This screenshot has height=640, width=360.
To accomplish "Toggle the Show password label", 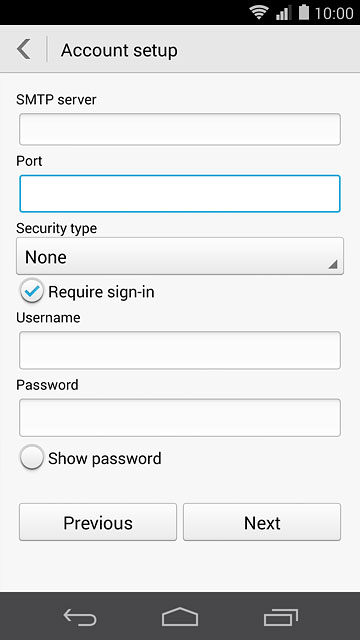I will click(104, 458).
